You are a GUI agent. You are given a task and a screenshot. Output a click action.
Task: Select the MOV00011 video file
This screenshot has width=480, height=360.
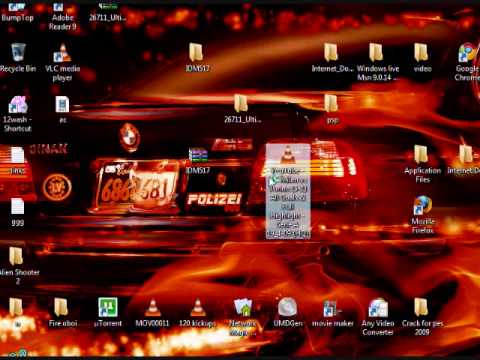[x=152, y=313]
